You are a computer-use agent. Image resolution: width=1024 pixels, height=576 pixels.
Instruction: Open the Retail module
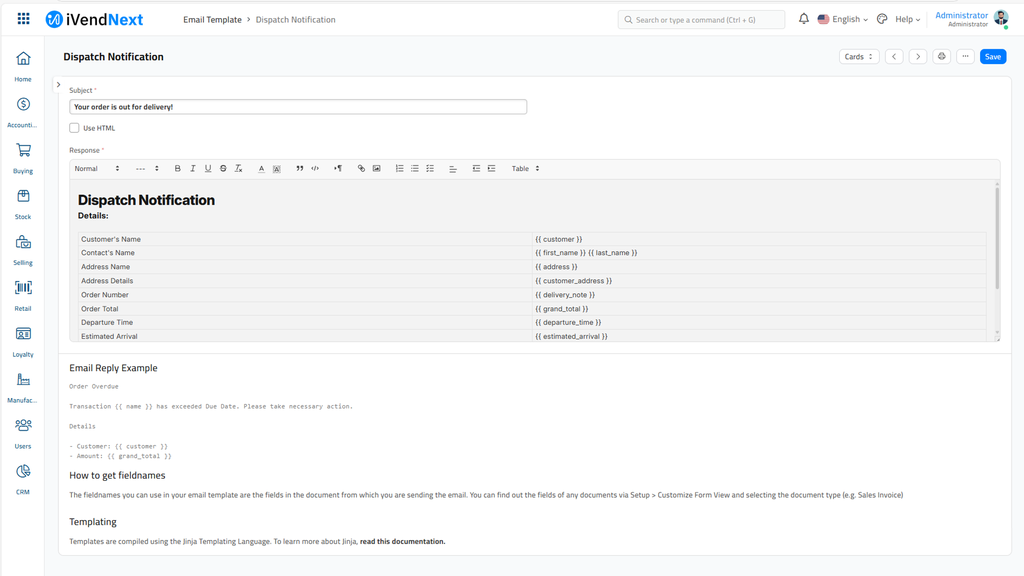point(23,296)
